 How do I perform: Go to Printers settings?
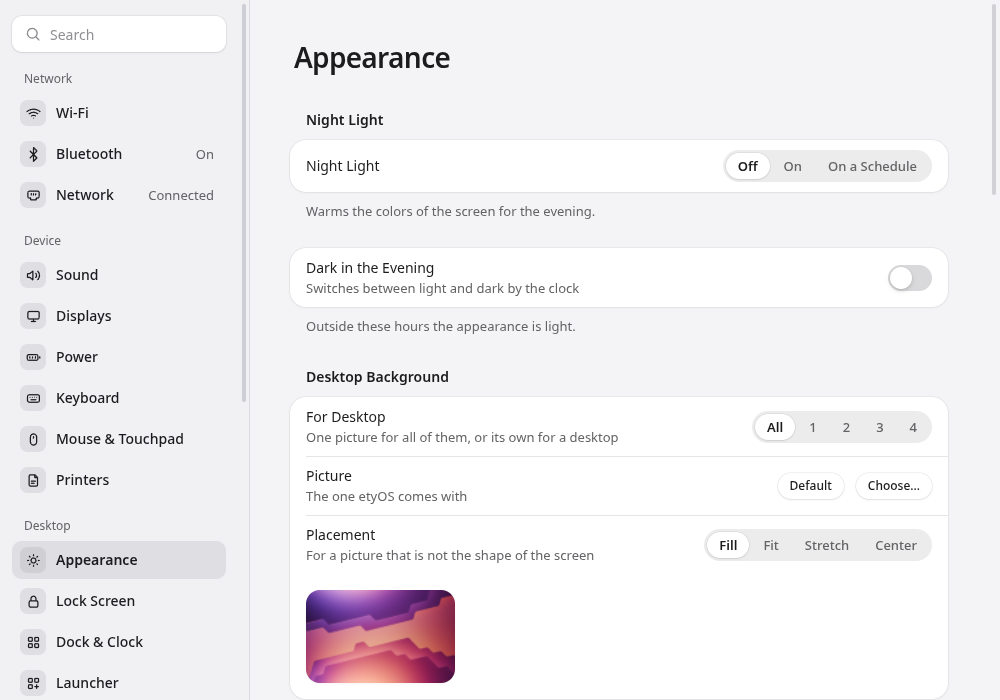(x=119, y=480)
